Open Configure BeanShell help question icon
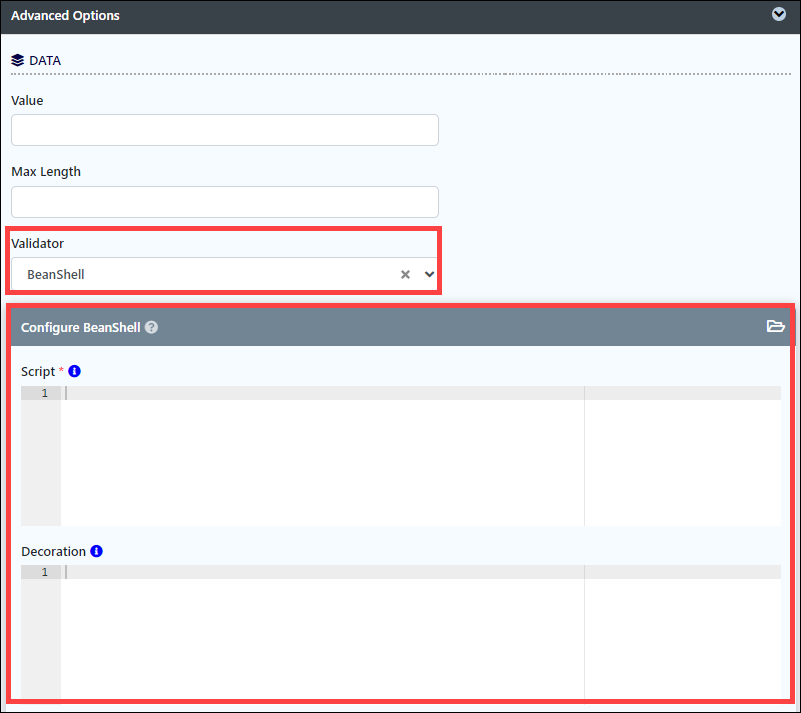The image size is (801, 713). tap(151, 327)
